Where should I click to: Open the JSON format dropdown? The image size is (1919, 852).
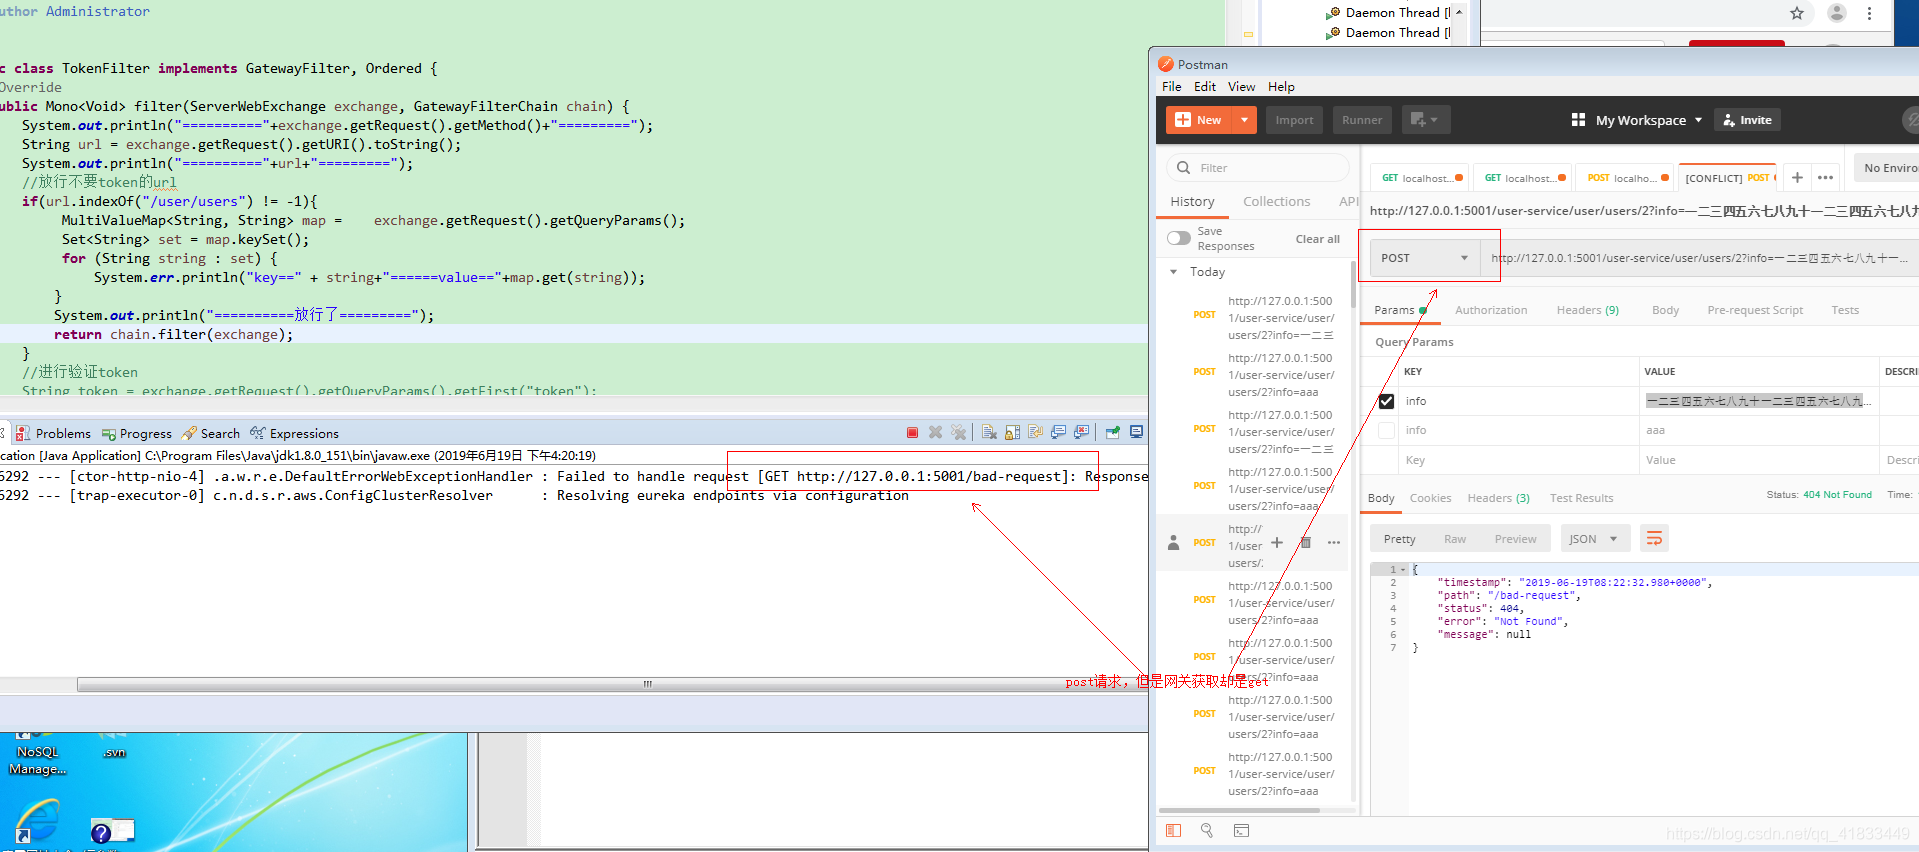pos(1595,539)
